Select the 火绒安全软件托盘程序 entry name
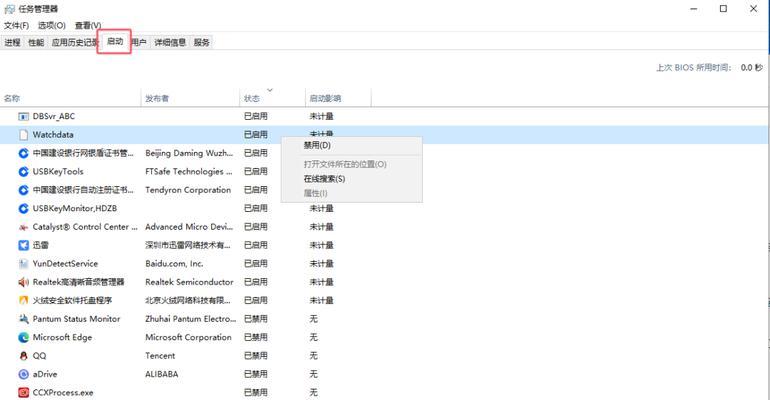 click(x=72, y=300)
